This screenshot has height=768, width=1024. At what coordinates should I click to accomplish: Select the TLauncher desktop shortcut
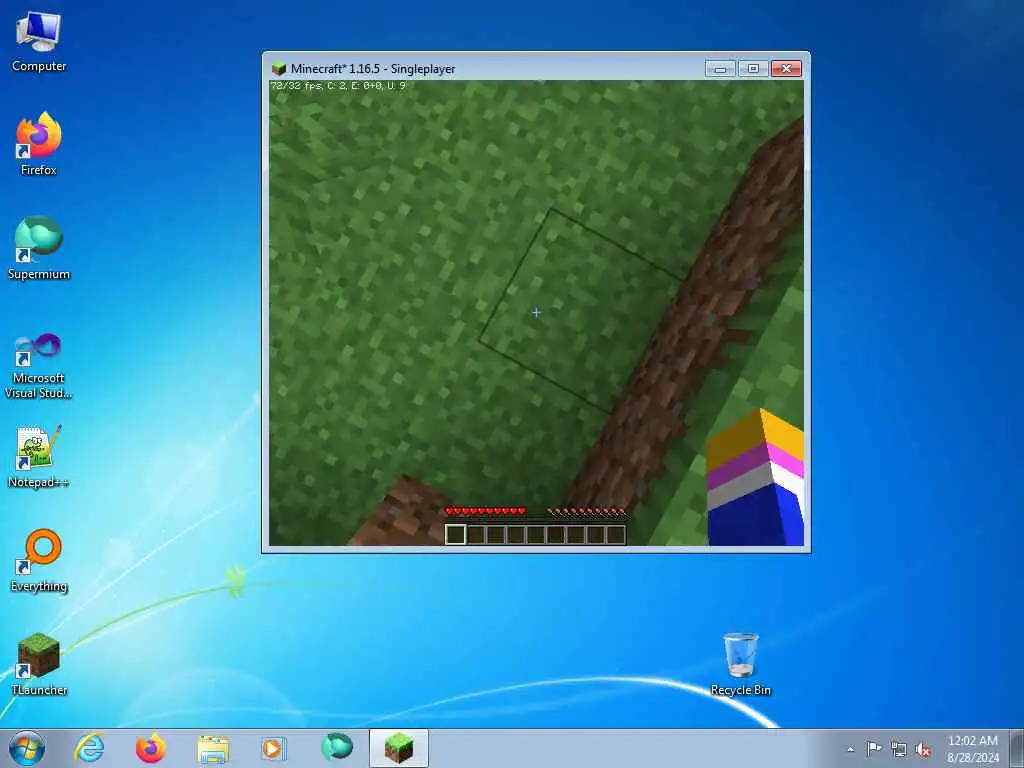coord(39,664)
